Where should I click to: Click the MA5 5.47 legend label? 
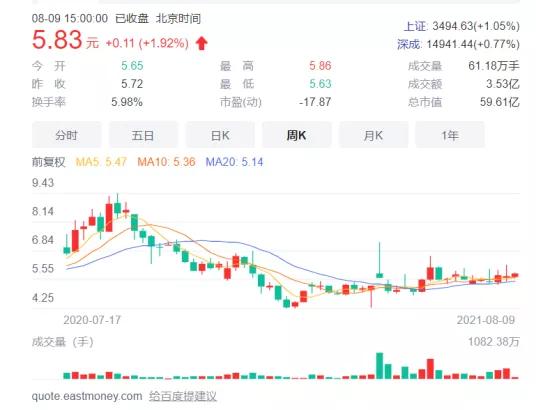(x=101, y=162)
